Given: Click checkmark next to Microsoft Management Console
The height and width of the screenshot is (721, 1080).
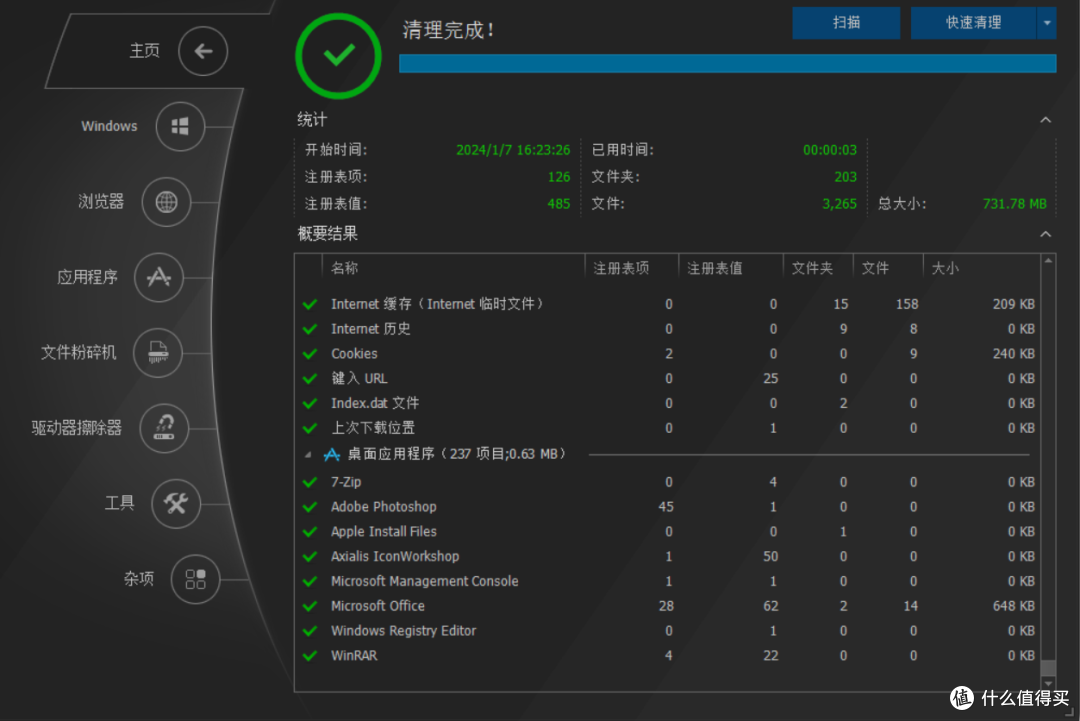Looking at the screenshot, I should click(310, 581).
